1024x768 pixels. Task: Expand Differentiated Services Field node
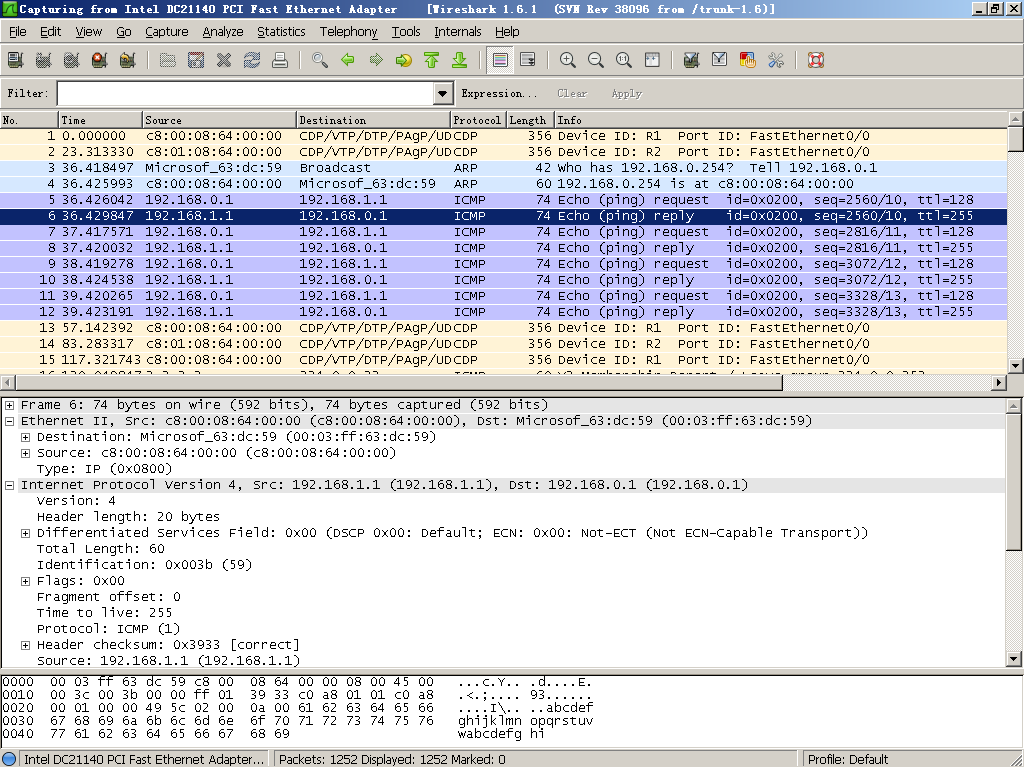[25, 533]
